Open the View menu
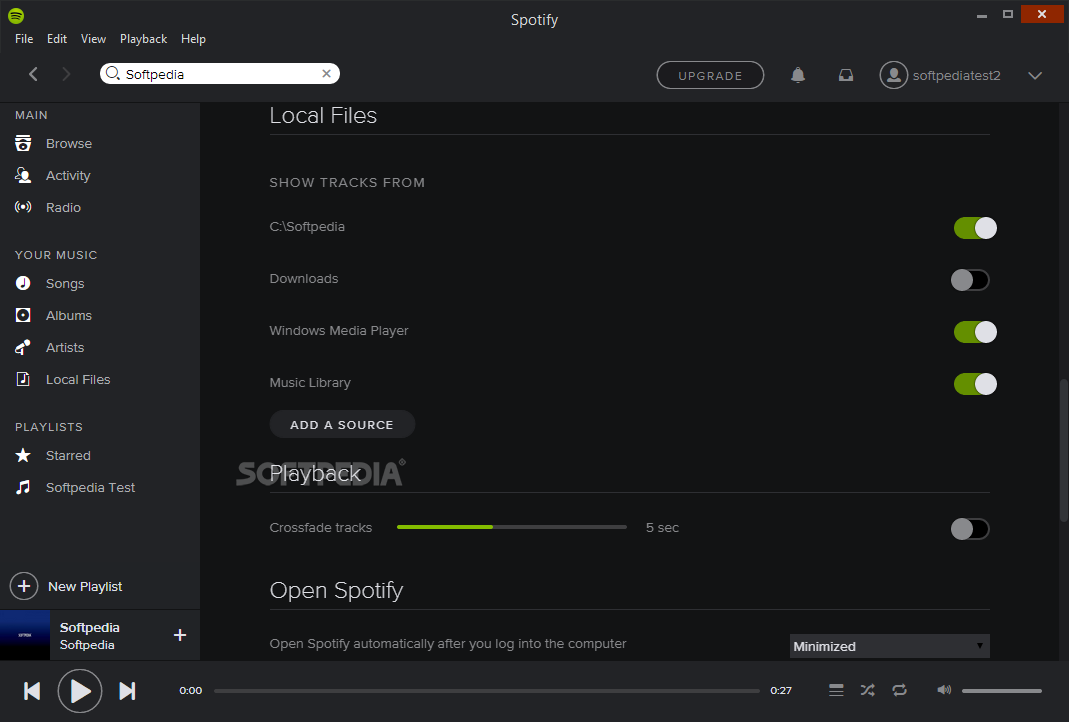 (93, 39)
